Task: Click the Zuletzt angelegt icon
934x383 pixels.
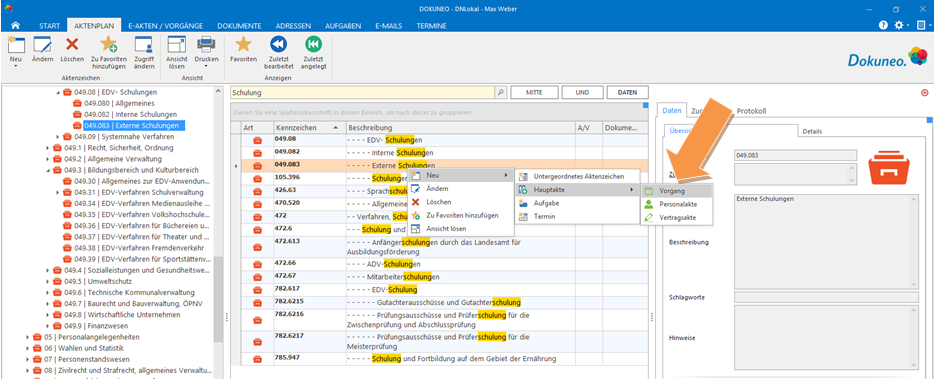Action: coord(313,45)
